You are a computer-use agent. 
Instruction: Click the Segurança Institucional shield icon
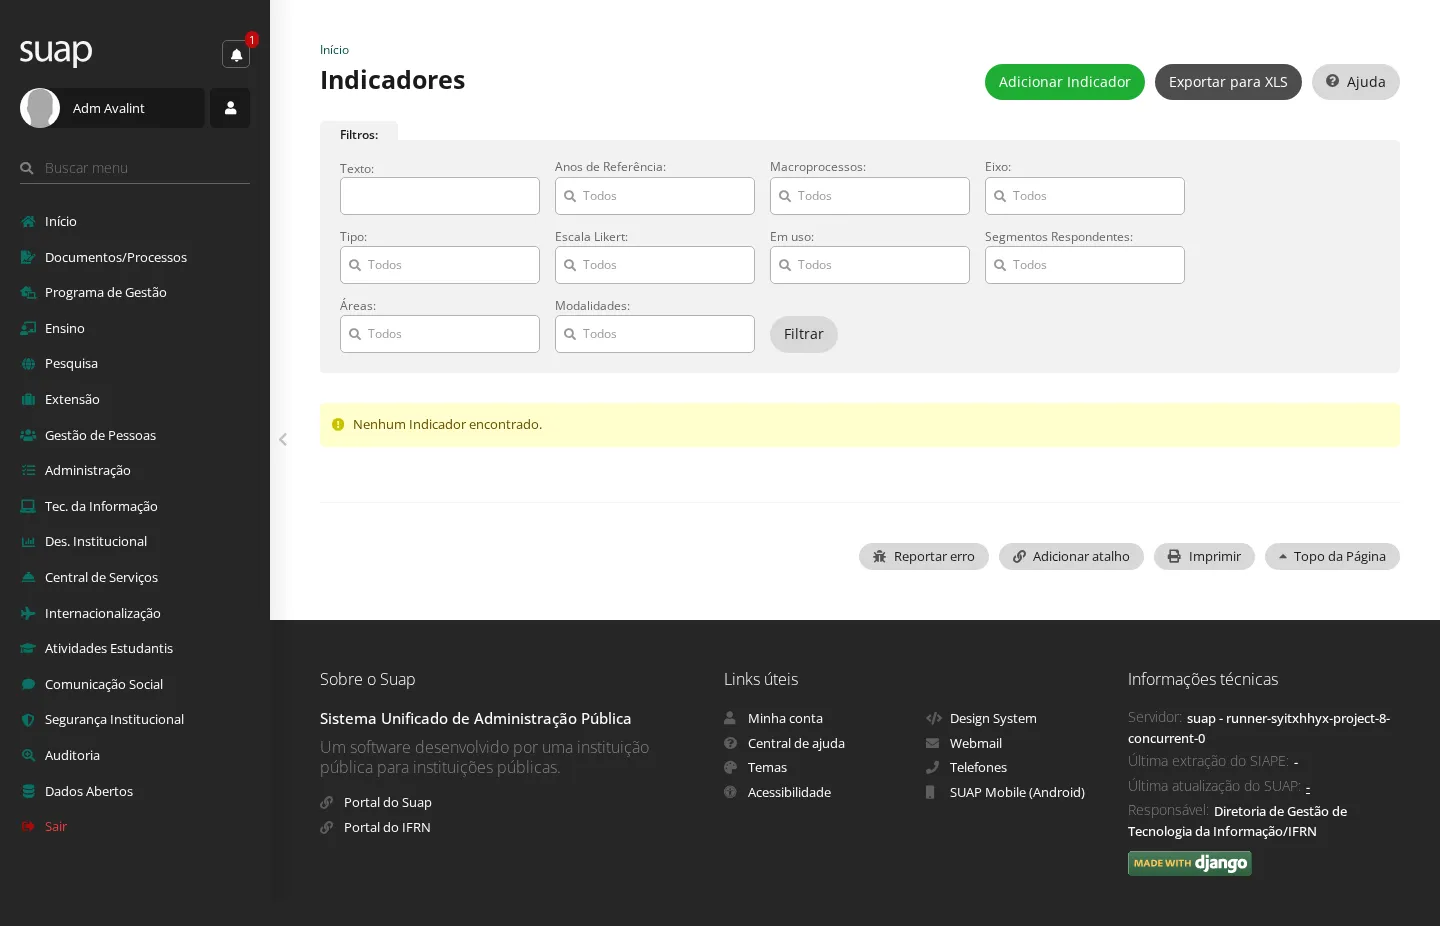point(28,719)
